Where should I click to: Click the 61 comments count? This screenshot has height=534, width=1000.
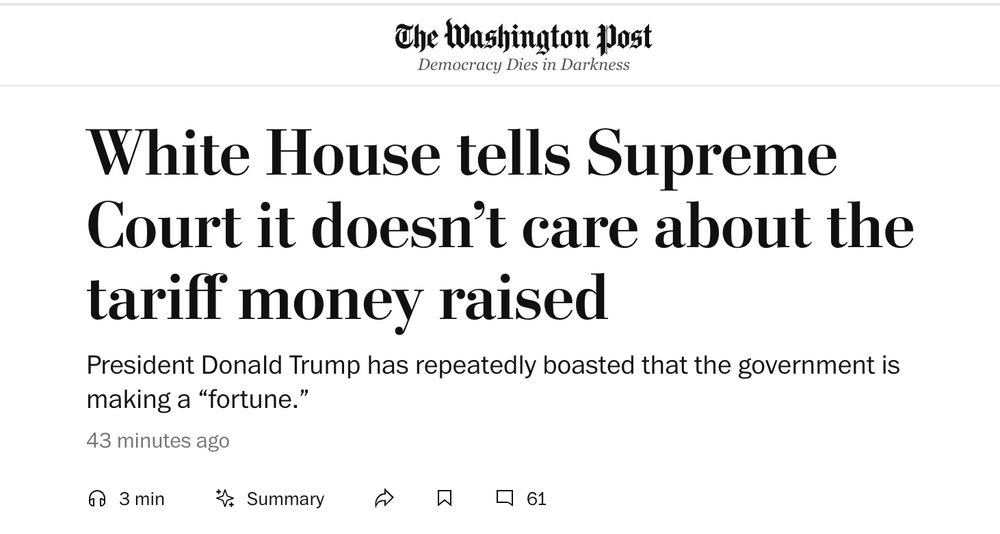[536, 498]
